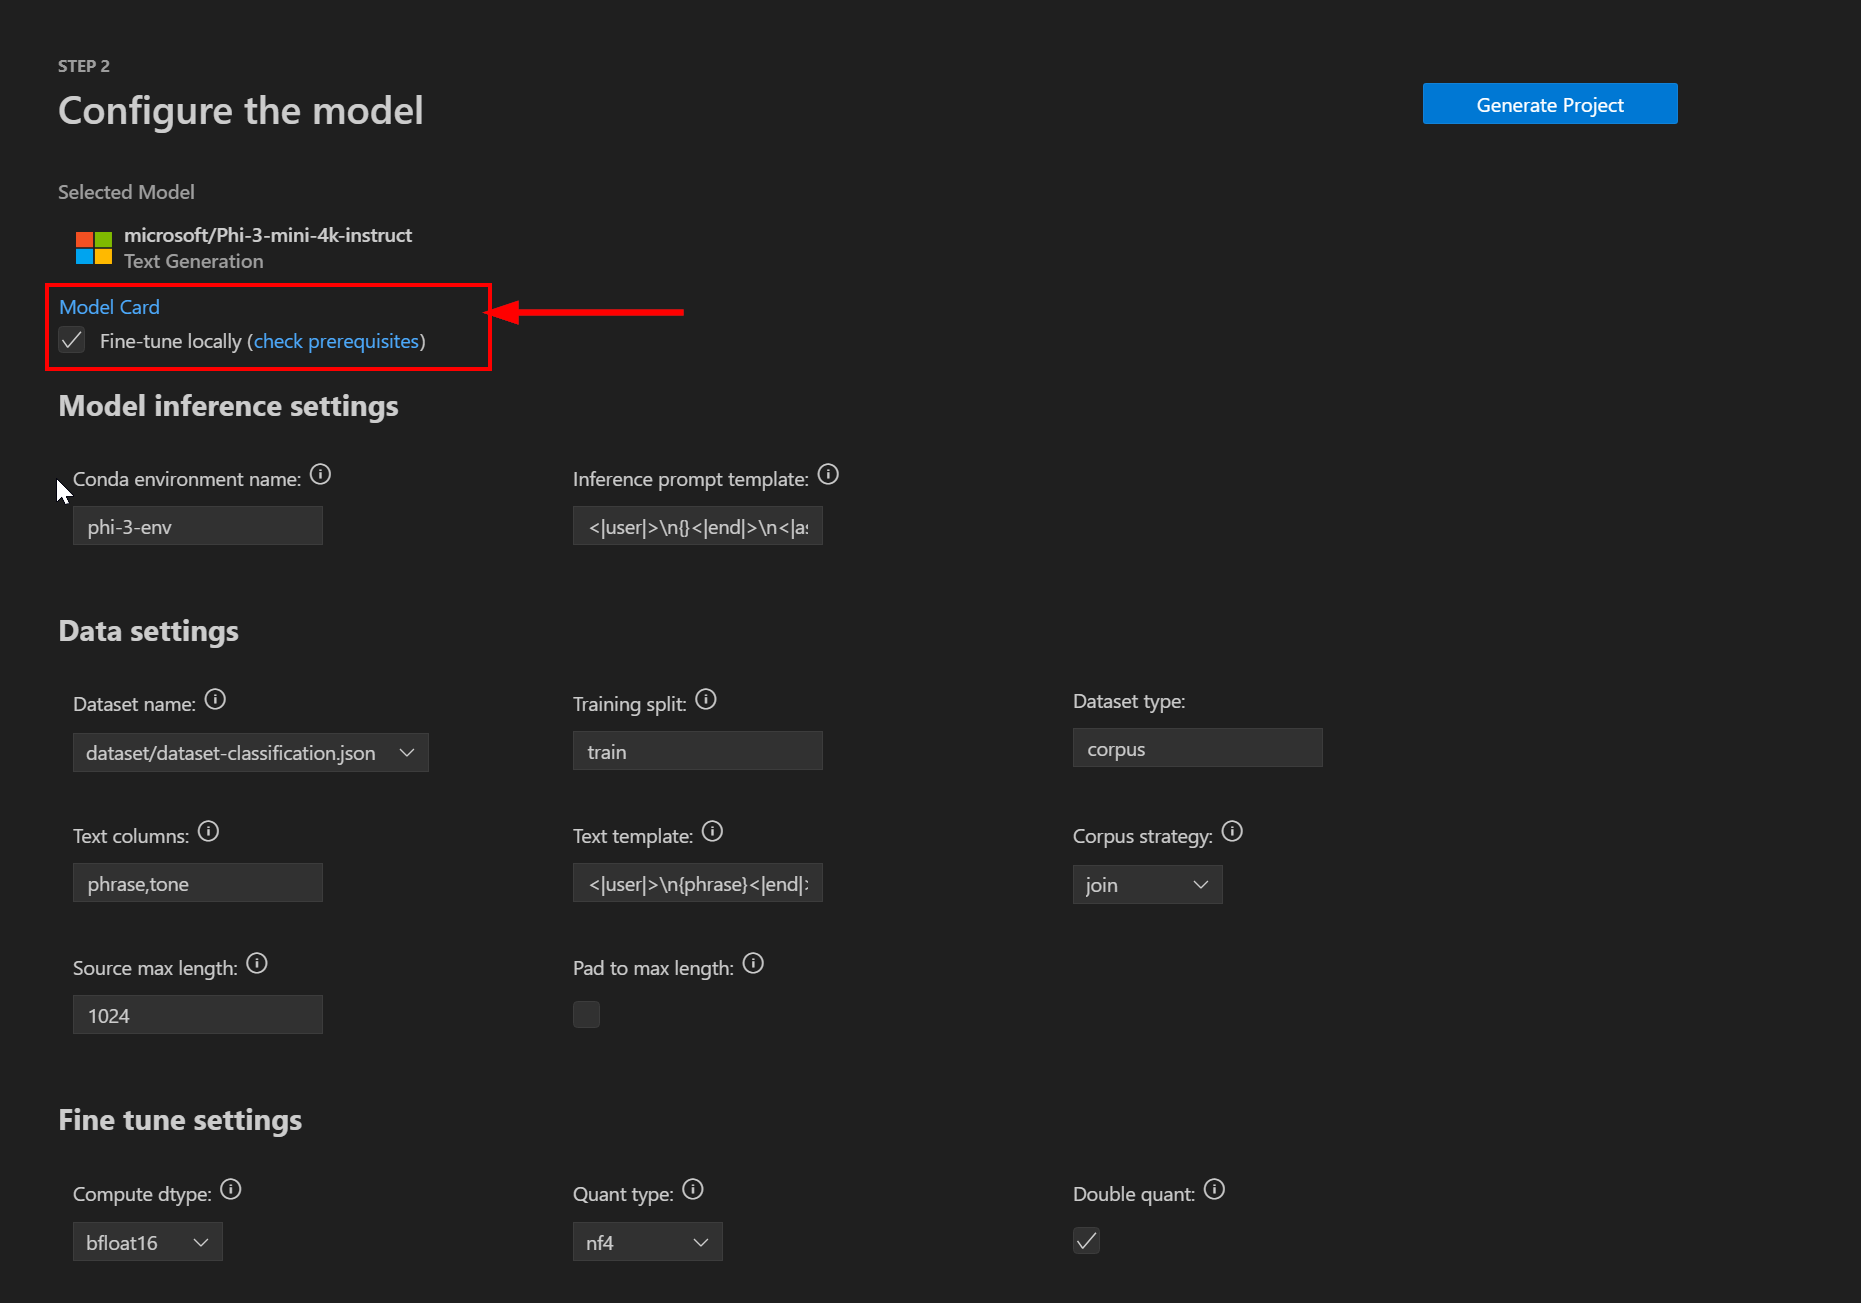Edit the Source max length field showing 1024
The height and width of the screenshot is (1303, 1861).
point(197,1014)
